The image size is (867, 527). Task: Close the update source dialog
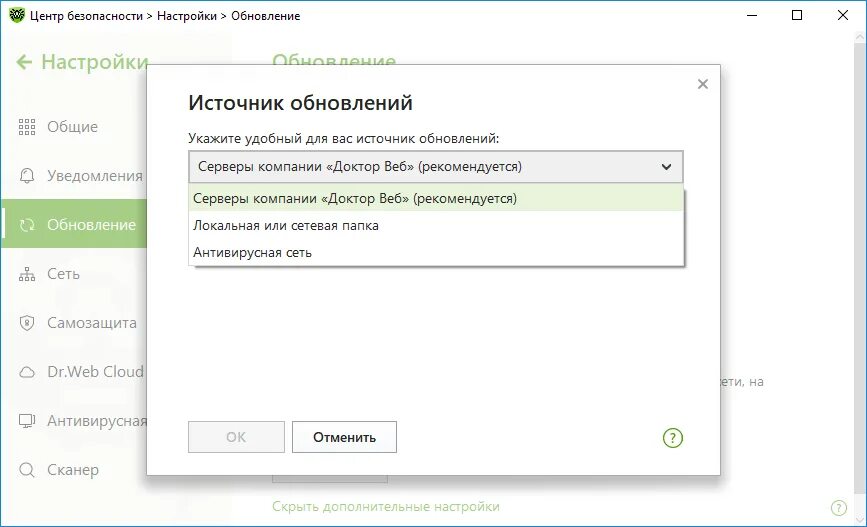703,84
